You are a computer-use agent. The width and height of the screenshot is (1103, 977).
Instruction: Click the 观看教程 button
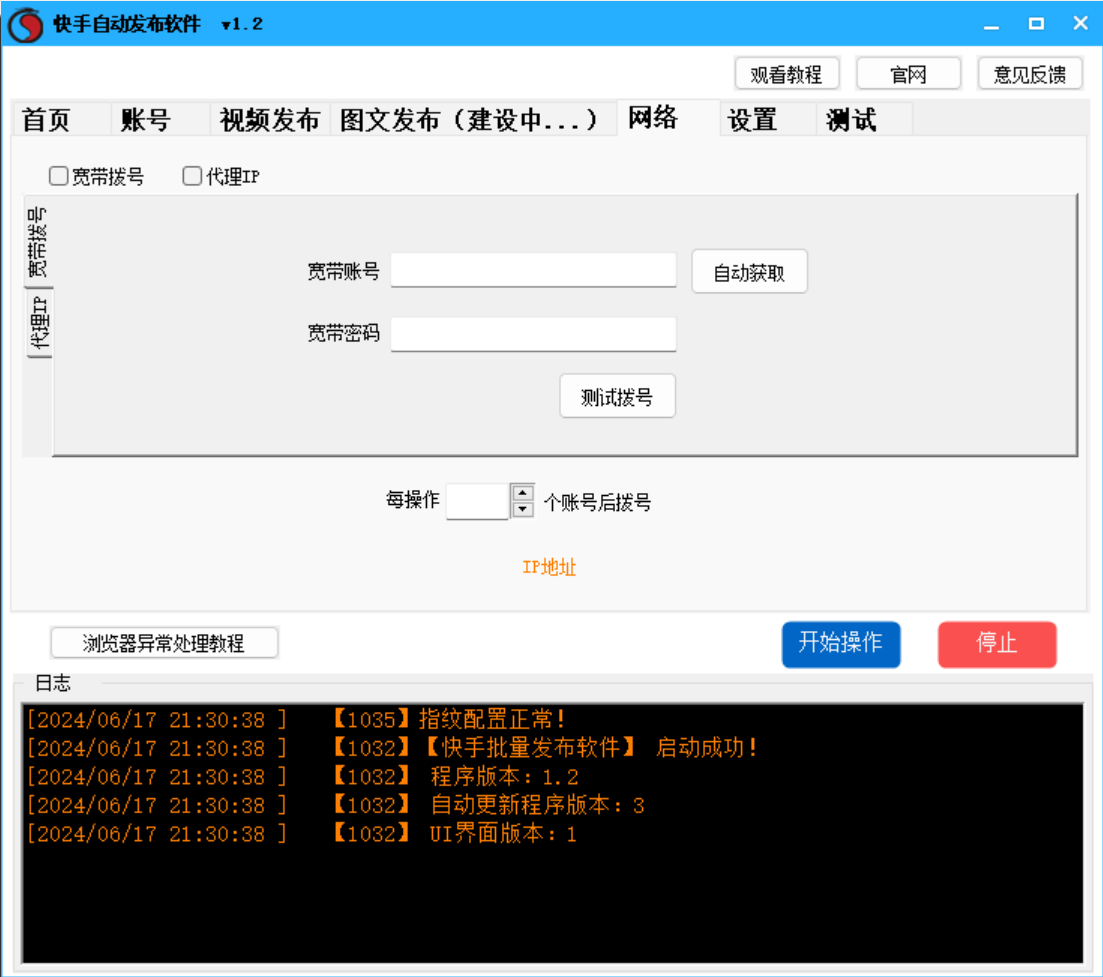pos(786,74)
